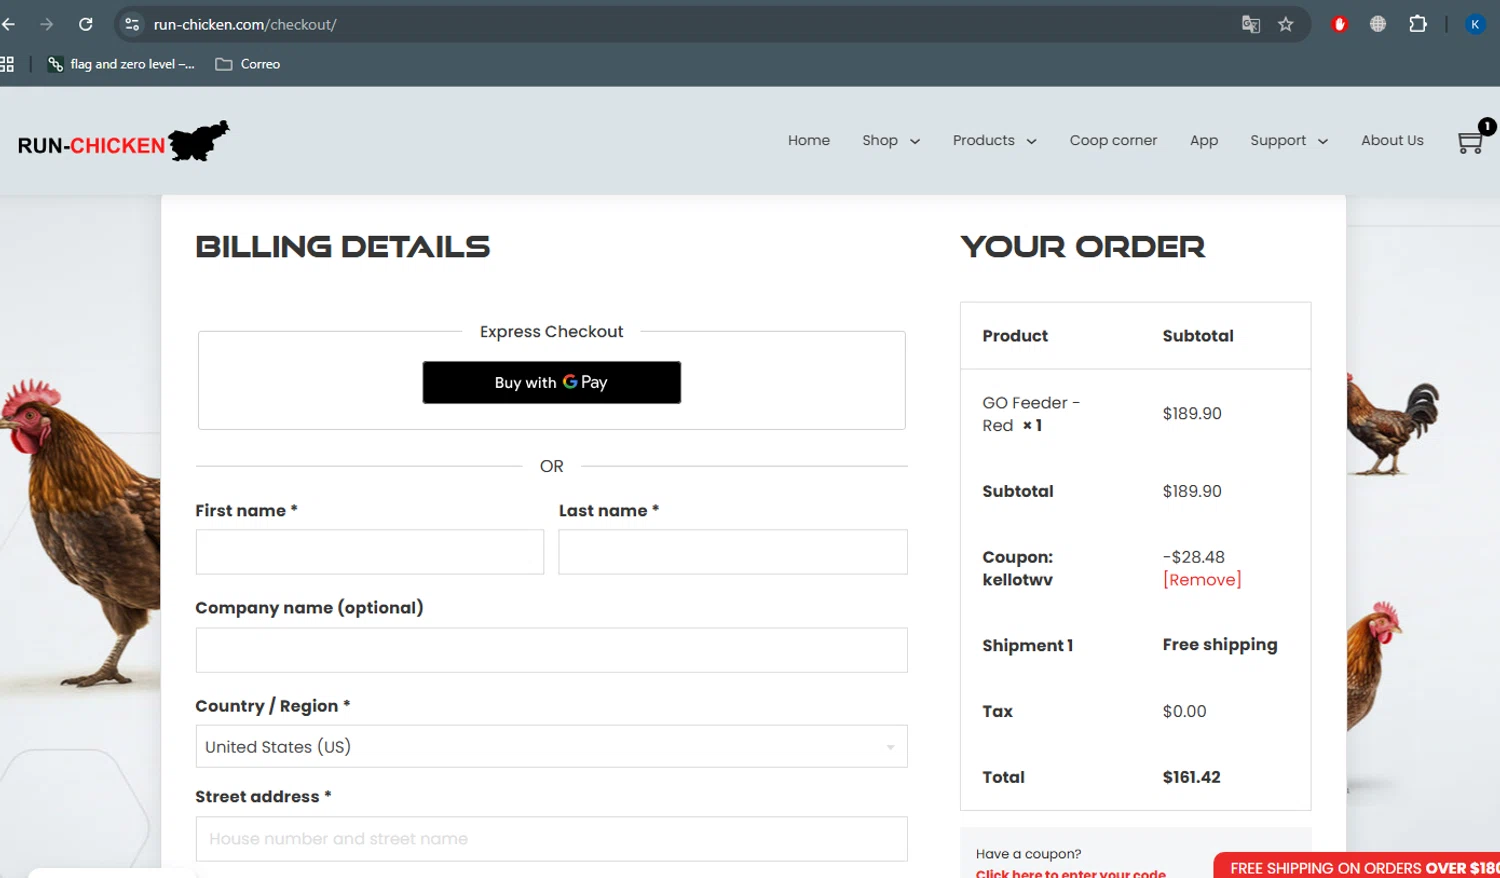Click the address bar URL
Viewport: 1500px width, 878px height.
click(x=245, y=24)
